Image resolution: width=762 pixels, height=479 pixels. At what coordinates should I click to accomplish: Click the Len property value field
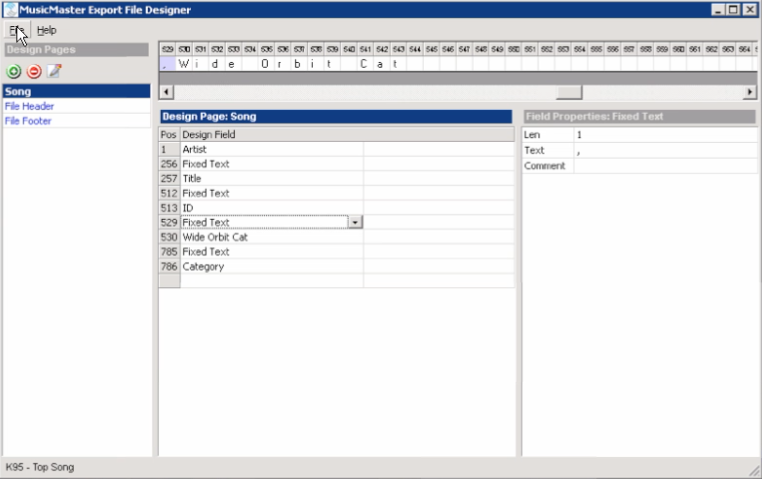click(x=664, y=135)
